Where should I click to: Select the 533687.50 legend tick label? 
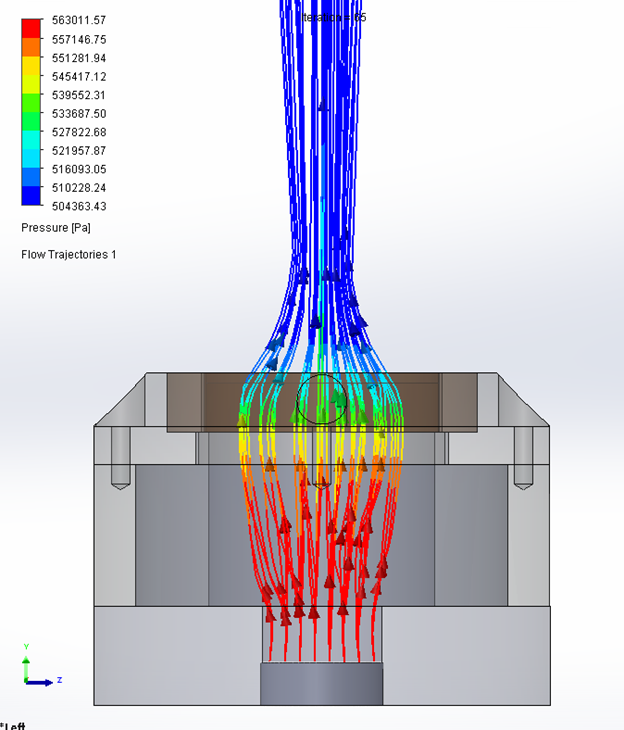pyautogui.click(x=79, y=113)
